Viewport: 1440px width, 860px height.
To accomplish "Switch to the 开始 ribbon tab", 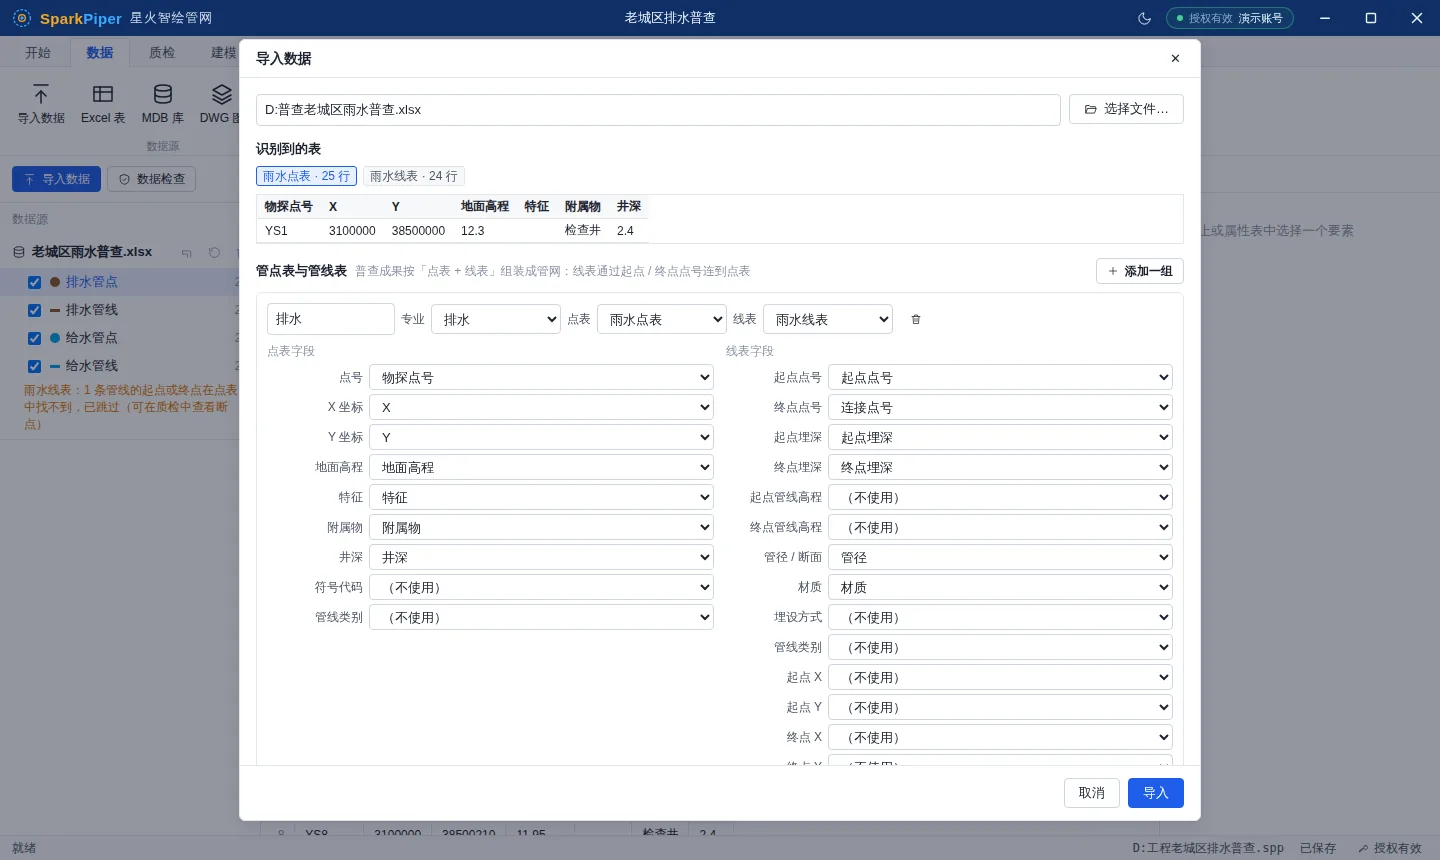I will click(x=38, y=52).
